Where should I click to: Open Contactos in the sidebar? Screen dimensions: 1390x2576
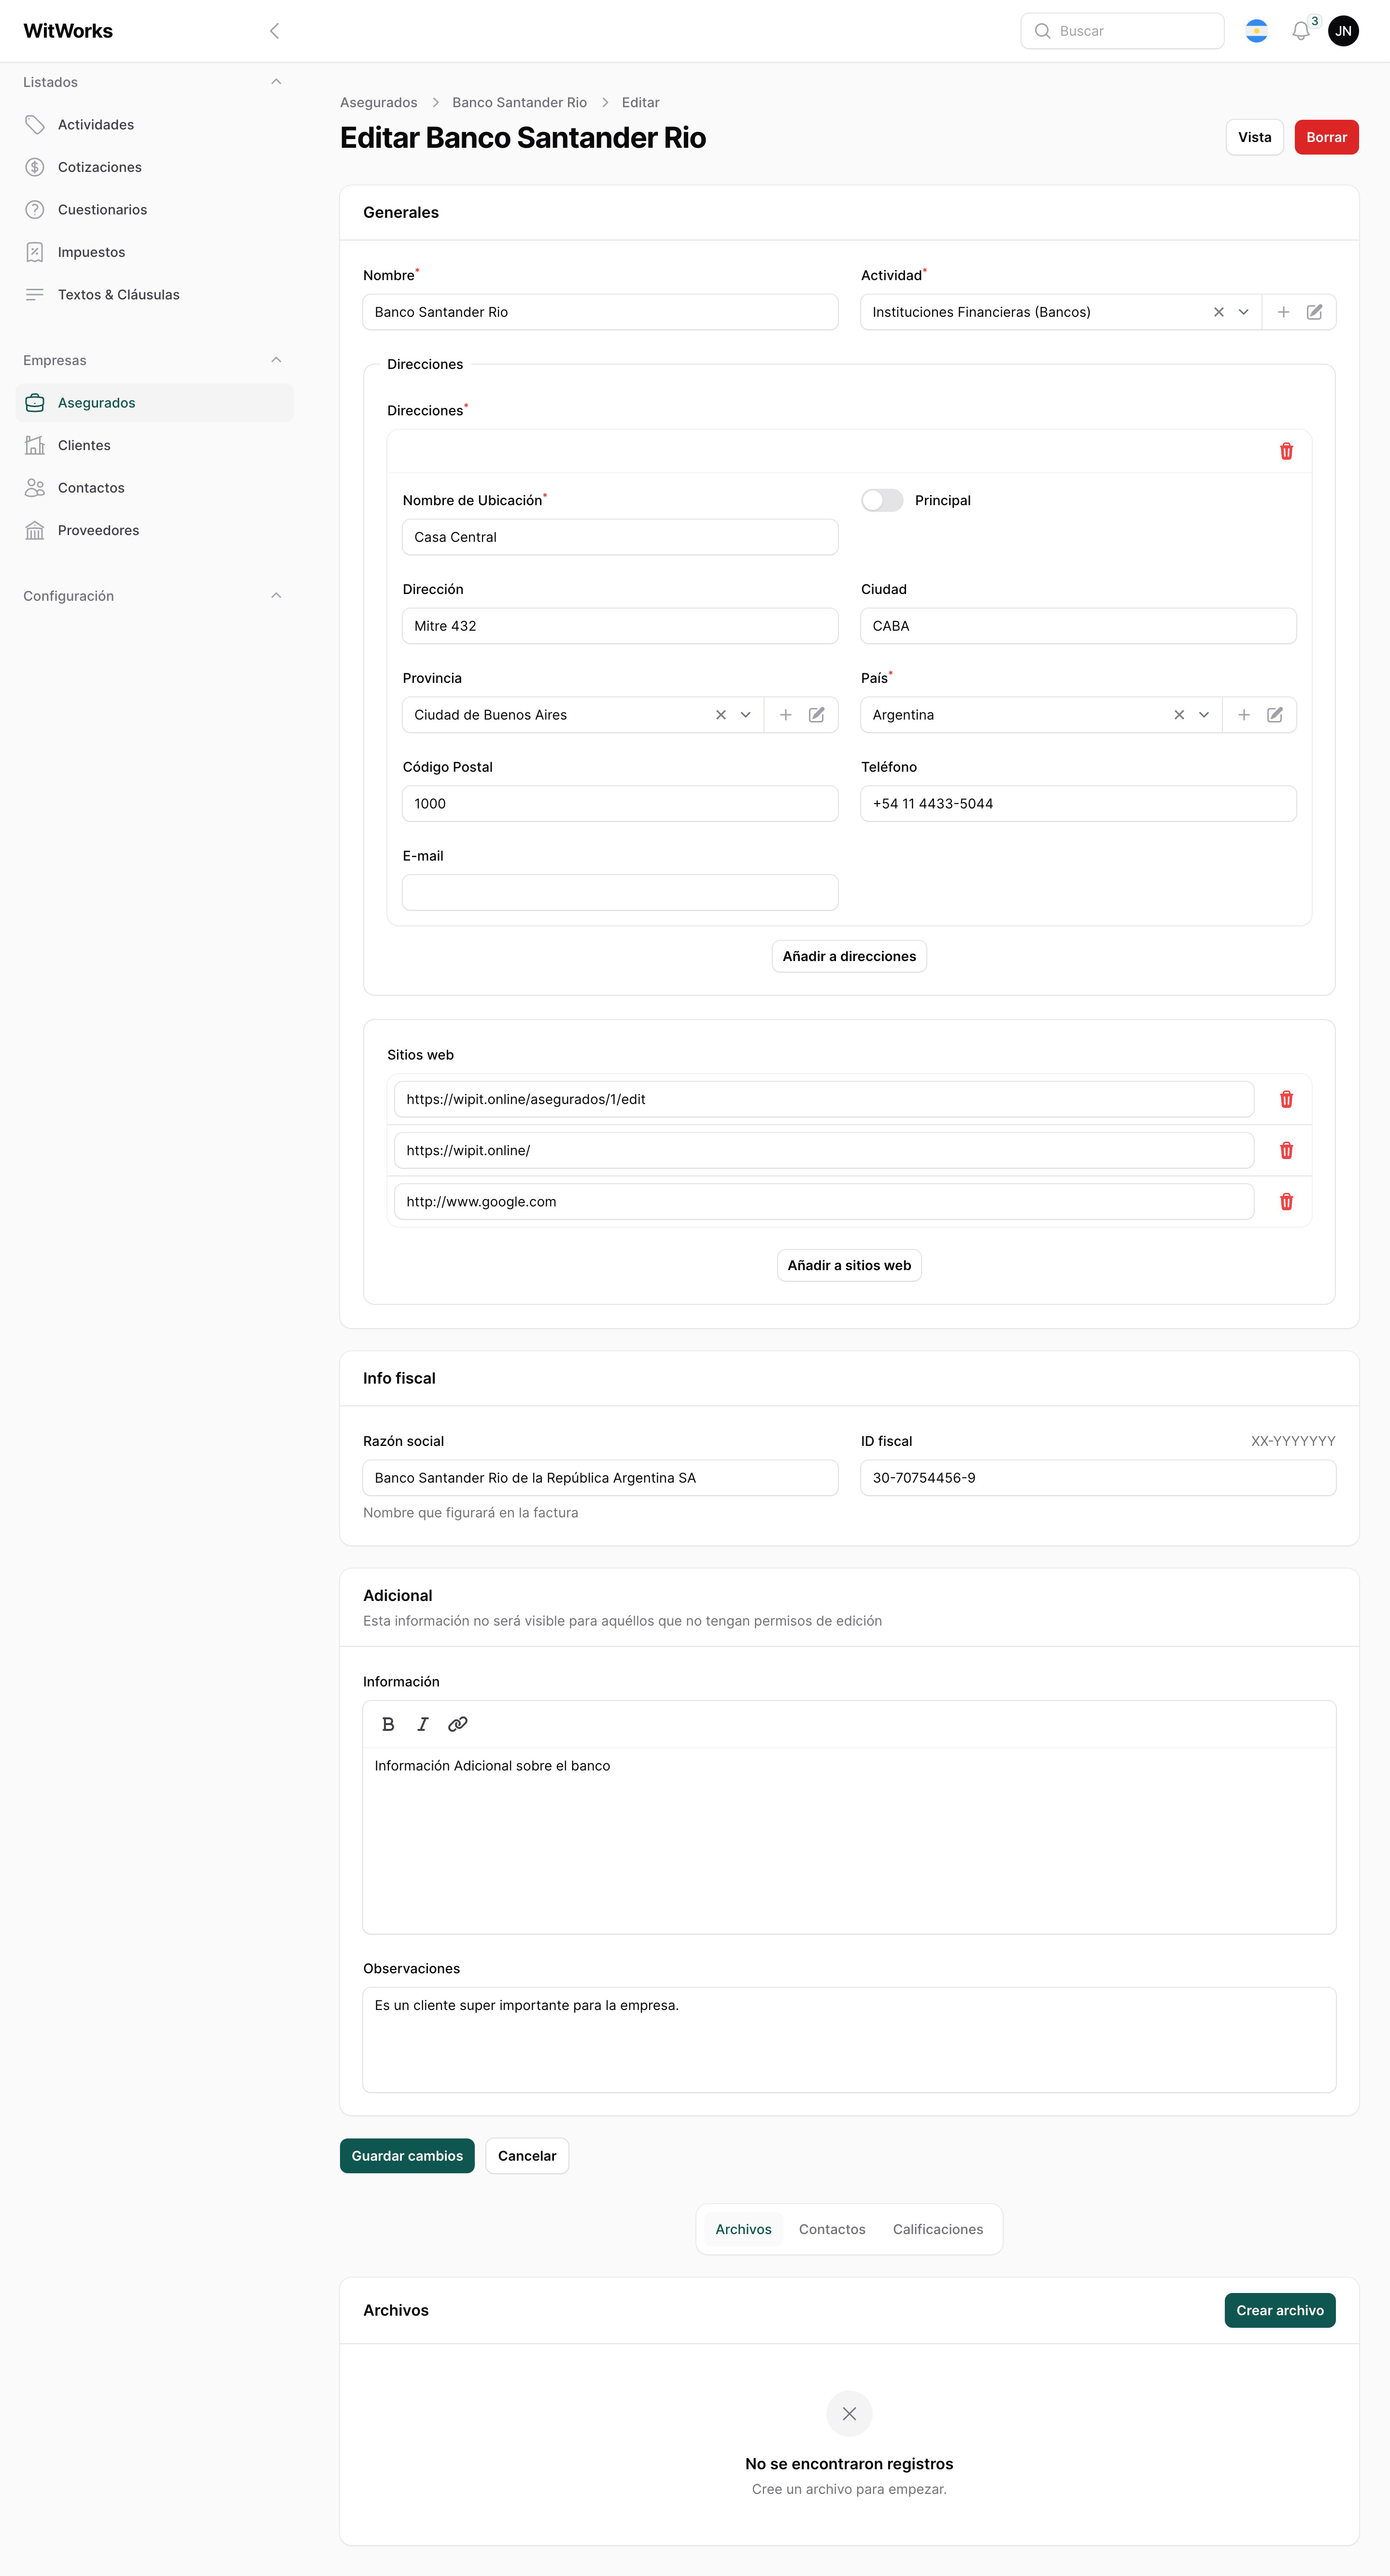click(155, 488)
